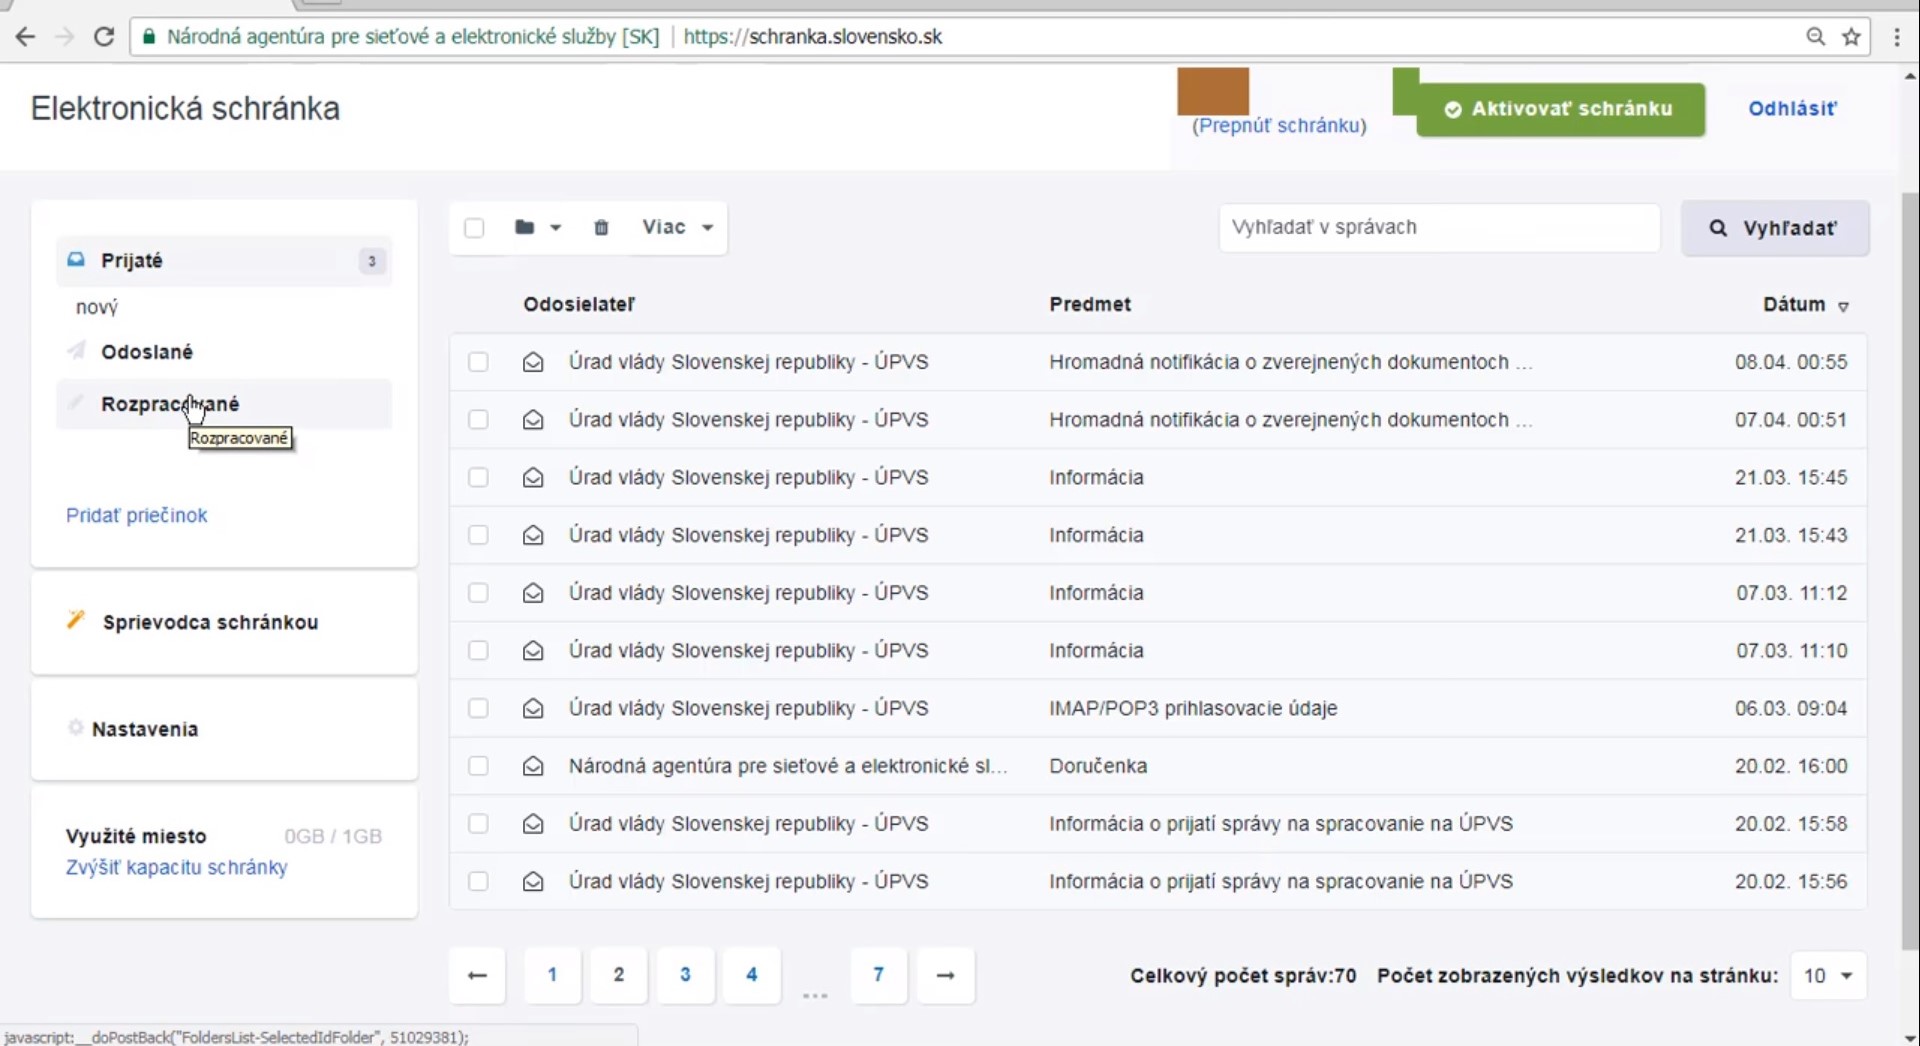Check the box for the 20.02. 15:56 message

tap(478, 882)
